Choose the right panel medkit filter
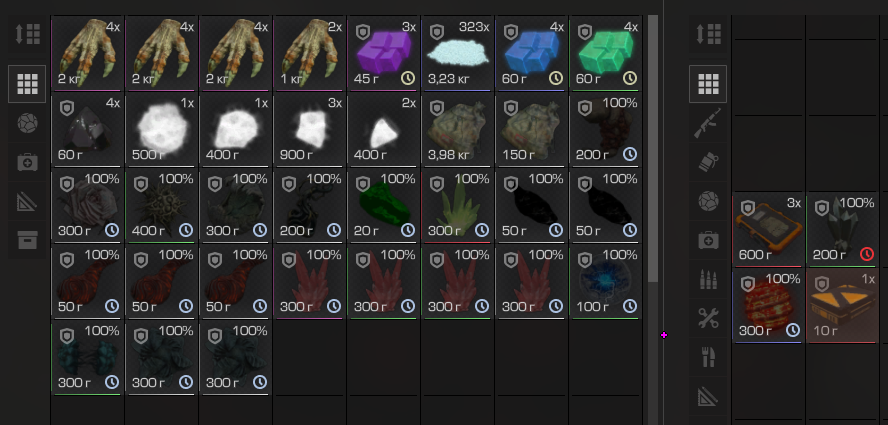The image size is (888, 425). [708, 241]
